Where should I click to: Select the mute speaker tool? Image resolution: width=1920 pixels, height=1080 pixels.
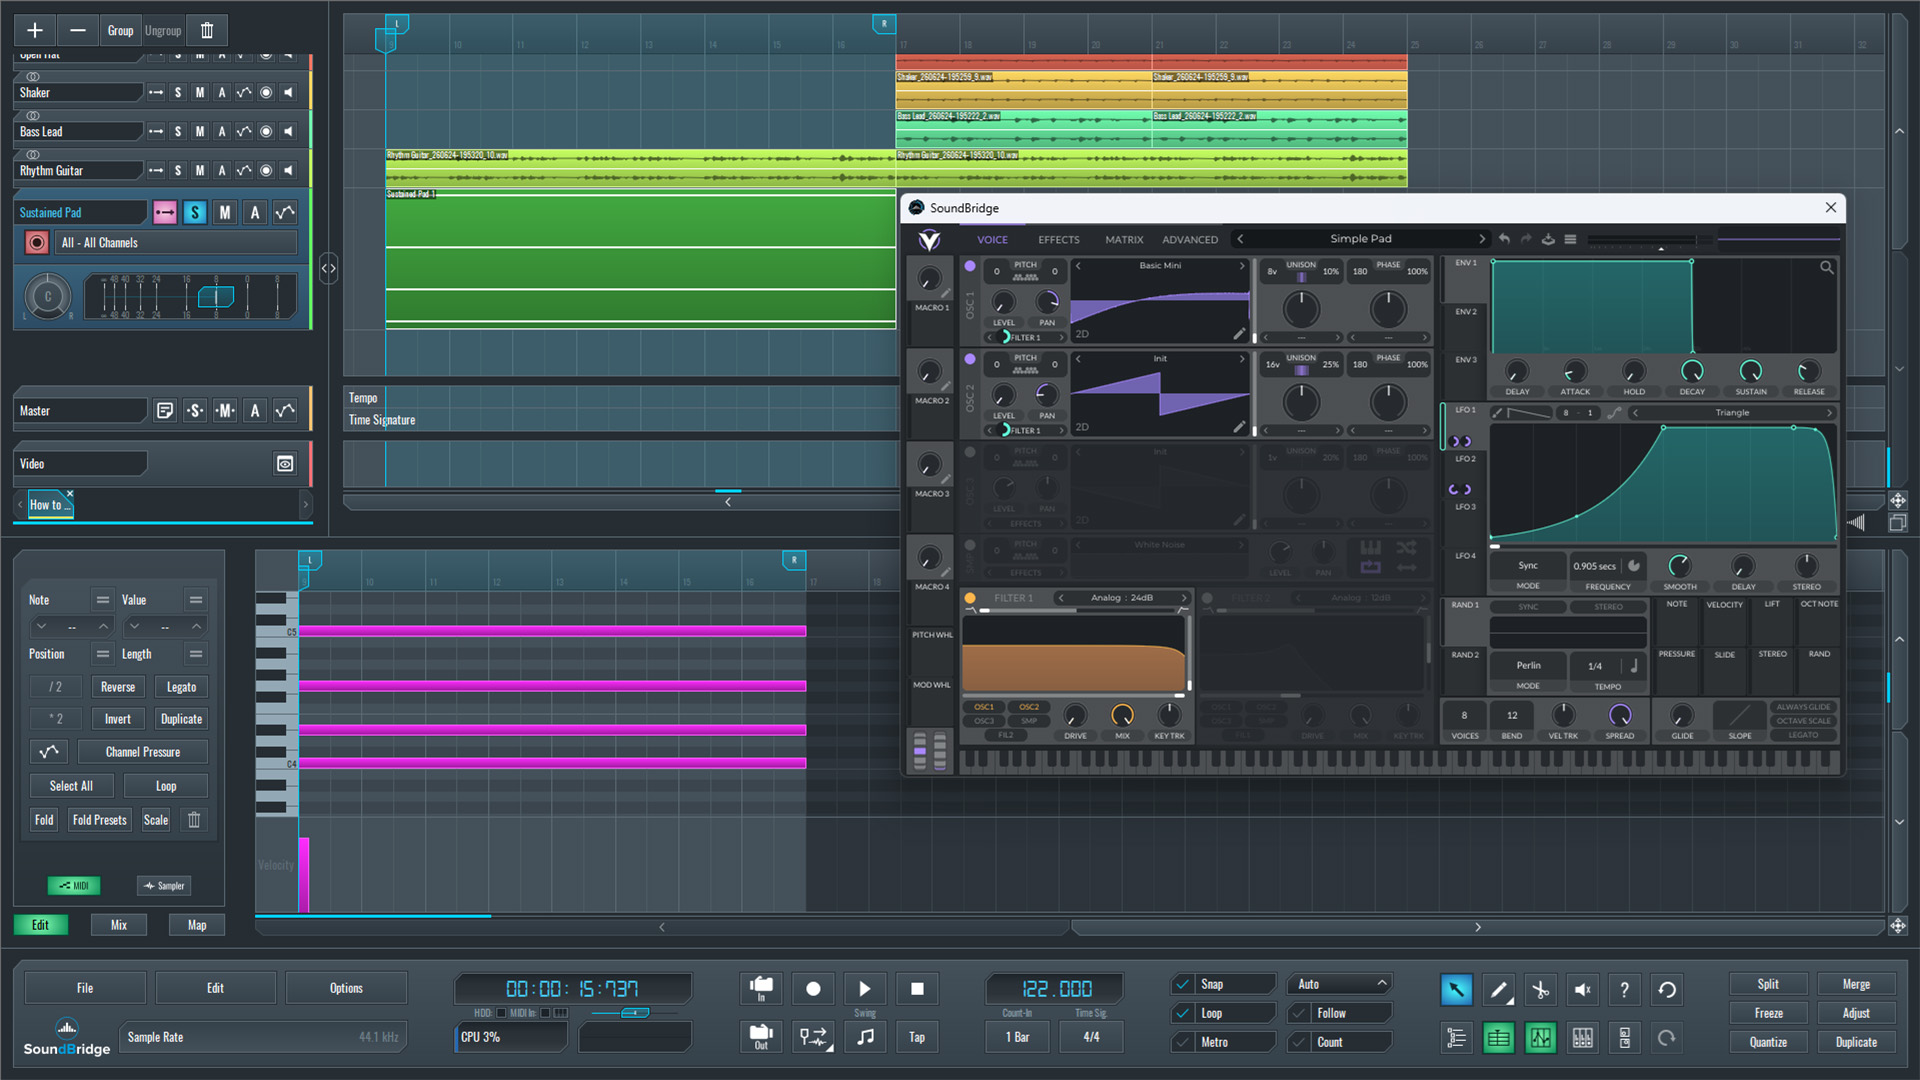pyautogui.click(x=1582, y=990)
